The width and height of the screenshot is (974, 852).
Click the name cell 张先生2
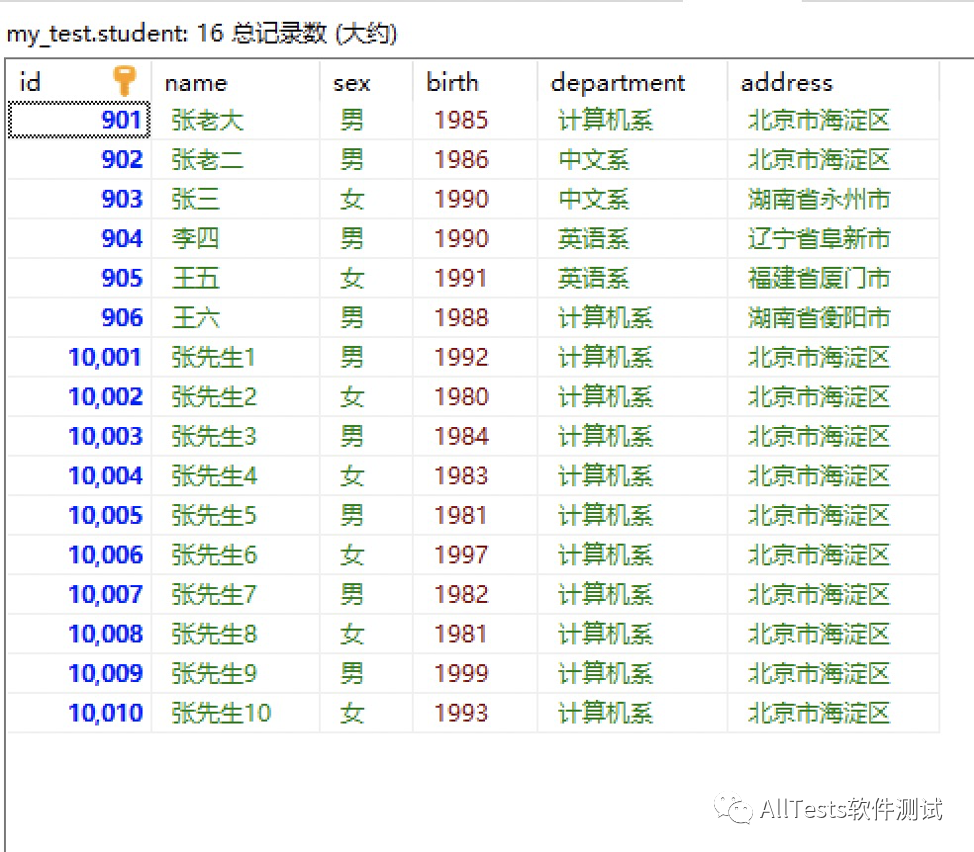[235, 397]
